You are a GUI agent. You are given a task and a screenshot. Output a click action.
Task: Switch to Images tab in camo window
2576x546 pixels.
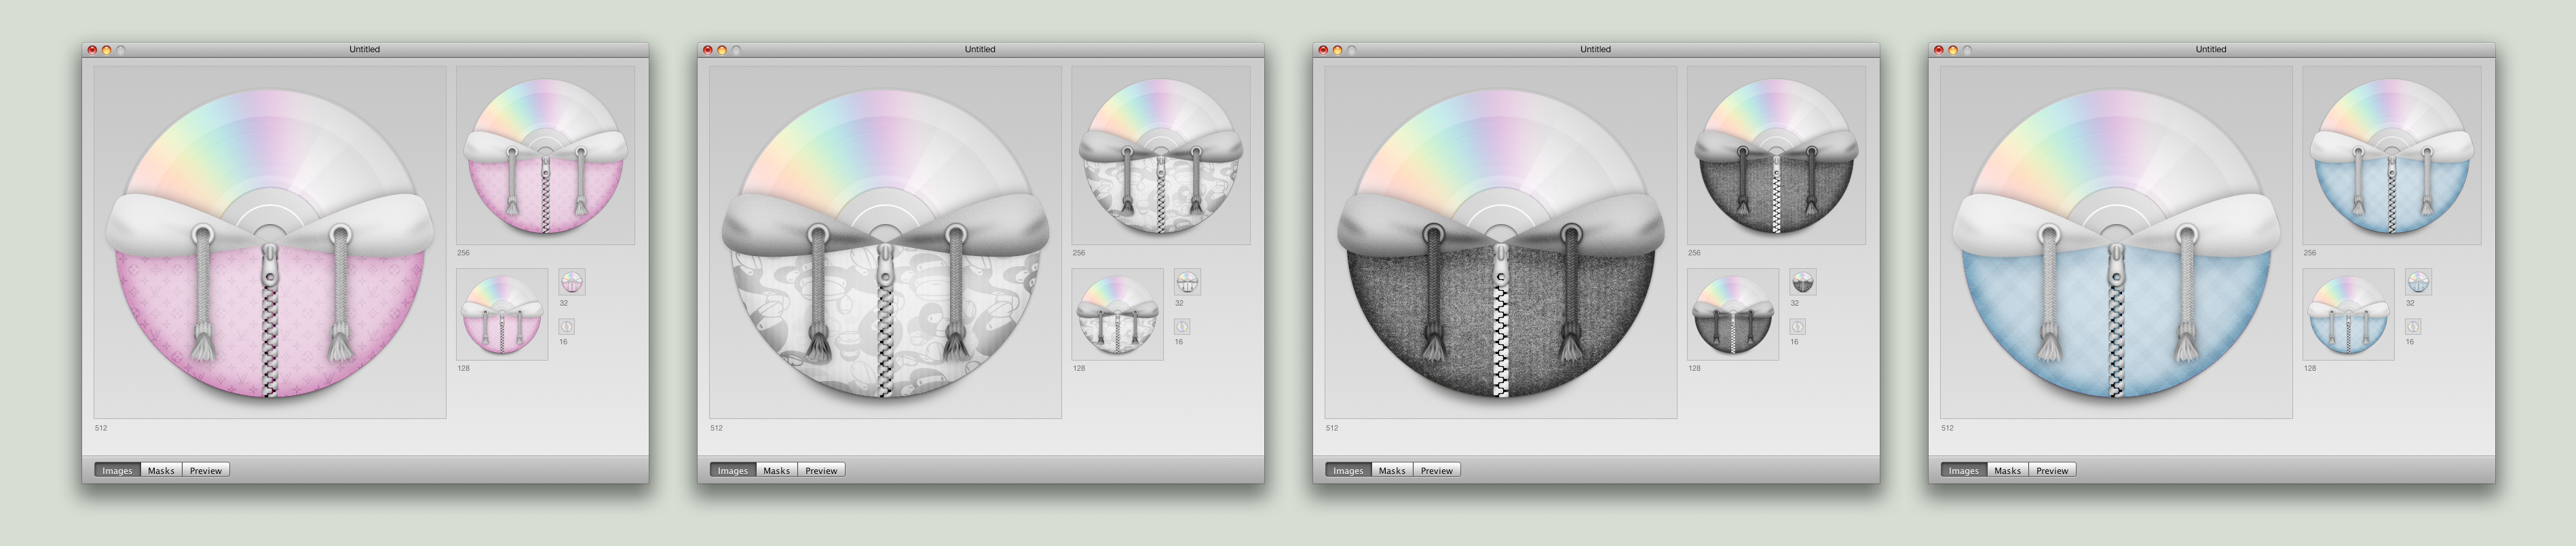pyautogui.click(x=733, y=470)
